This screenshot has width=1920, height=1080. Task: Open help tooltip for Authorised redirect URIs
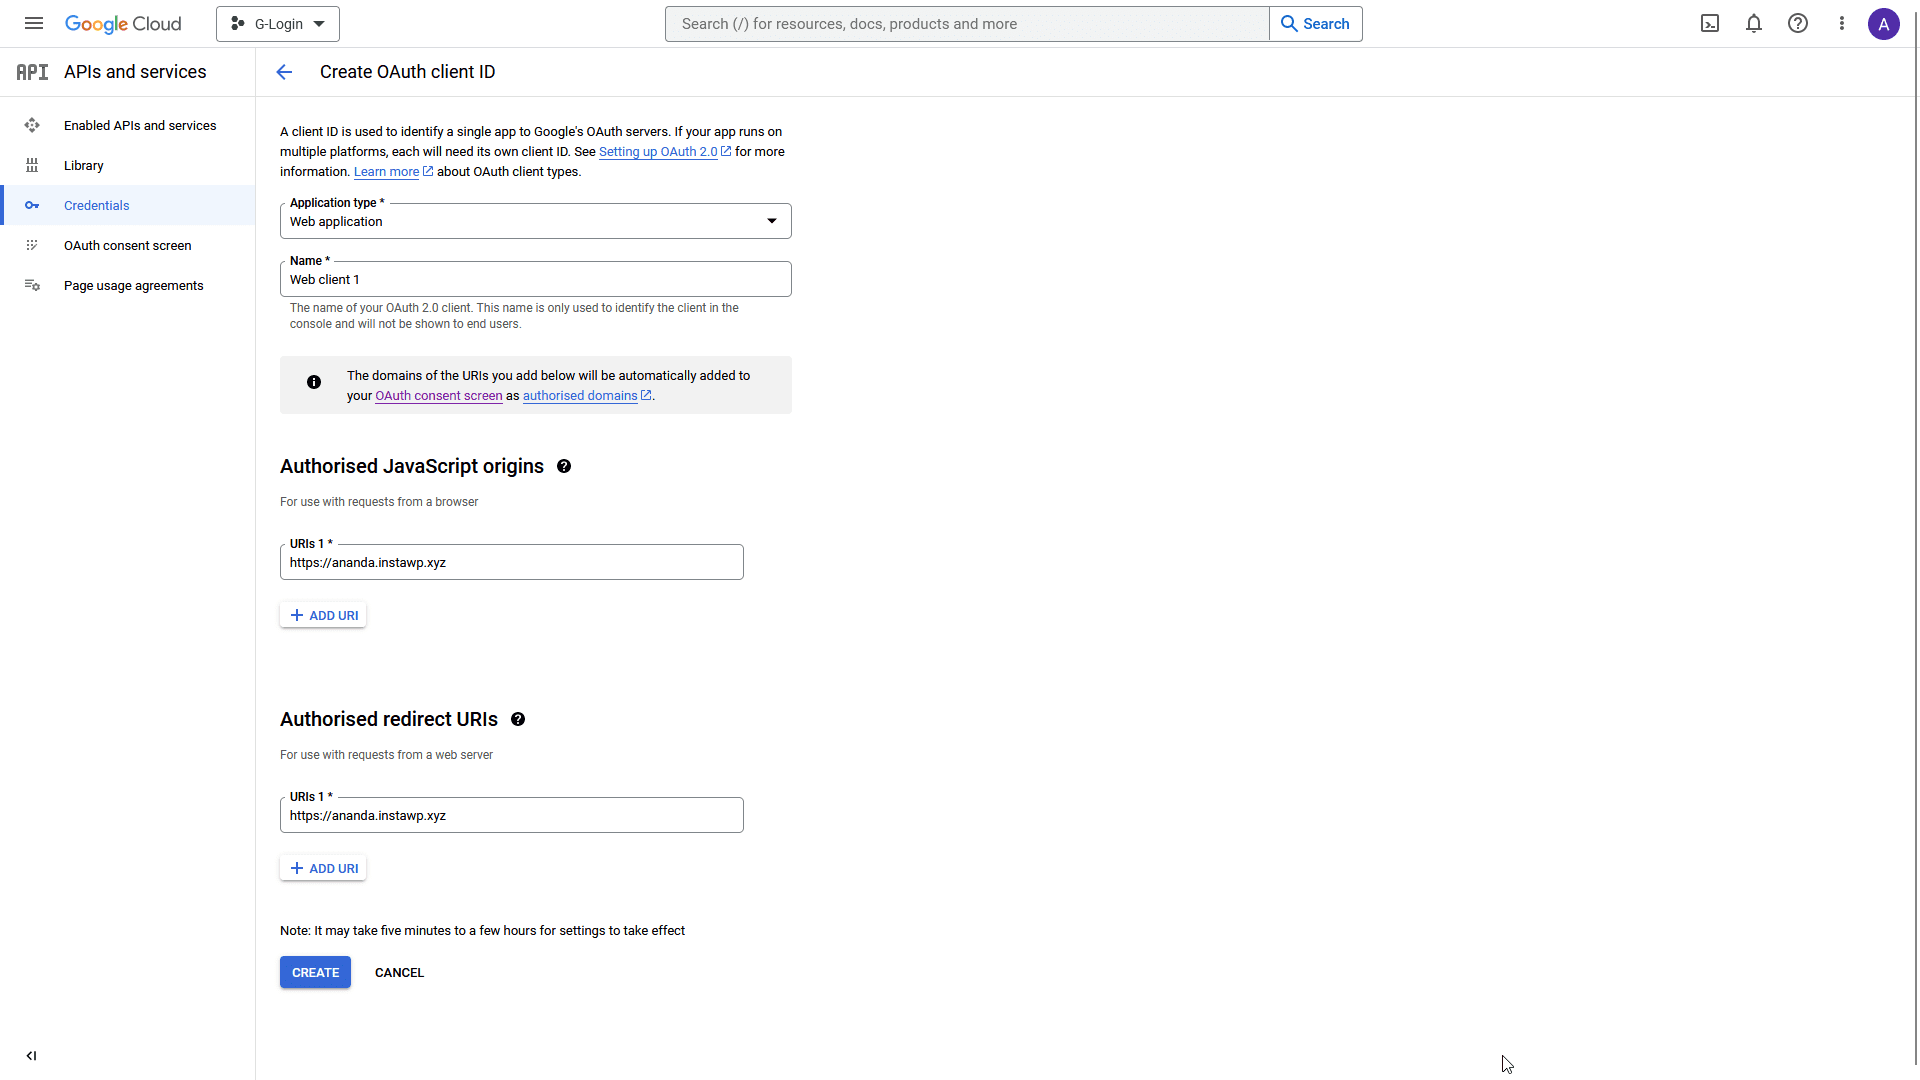518,719
